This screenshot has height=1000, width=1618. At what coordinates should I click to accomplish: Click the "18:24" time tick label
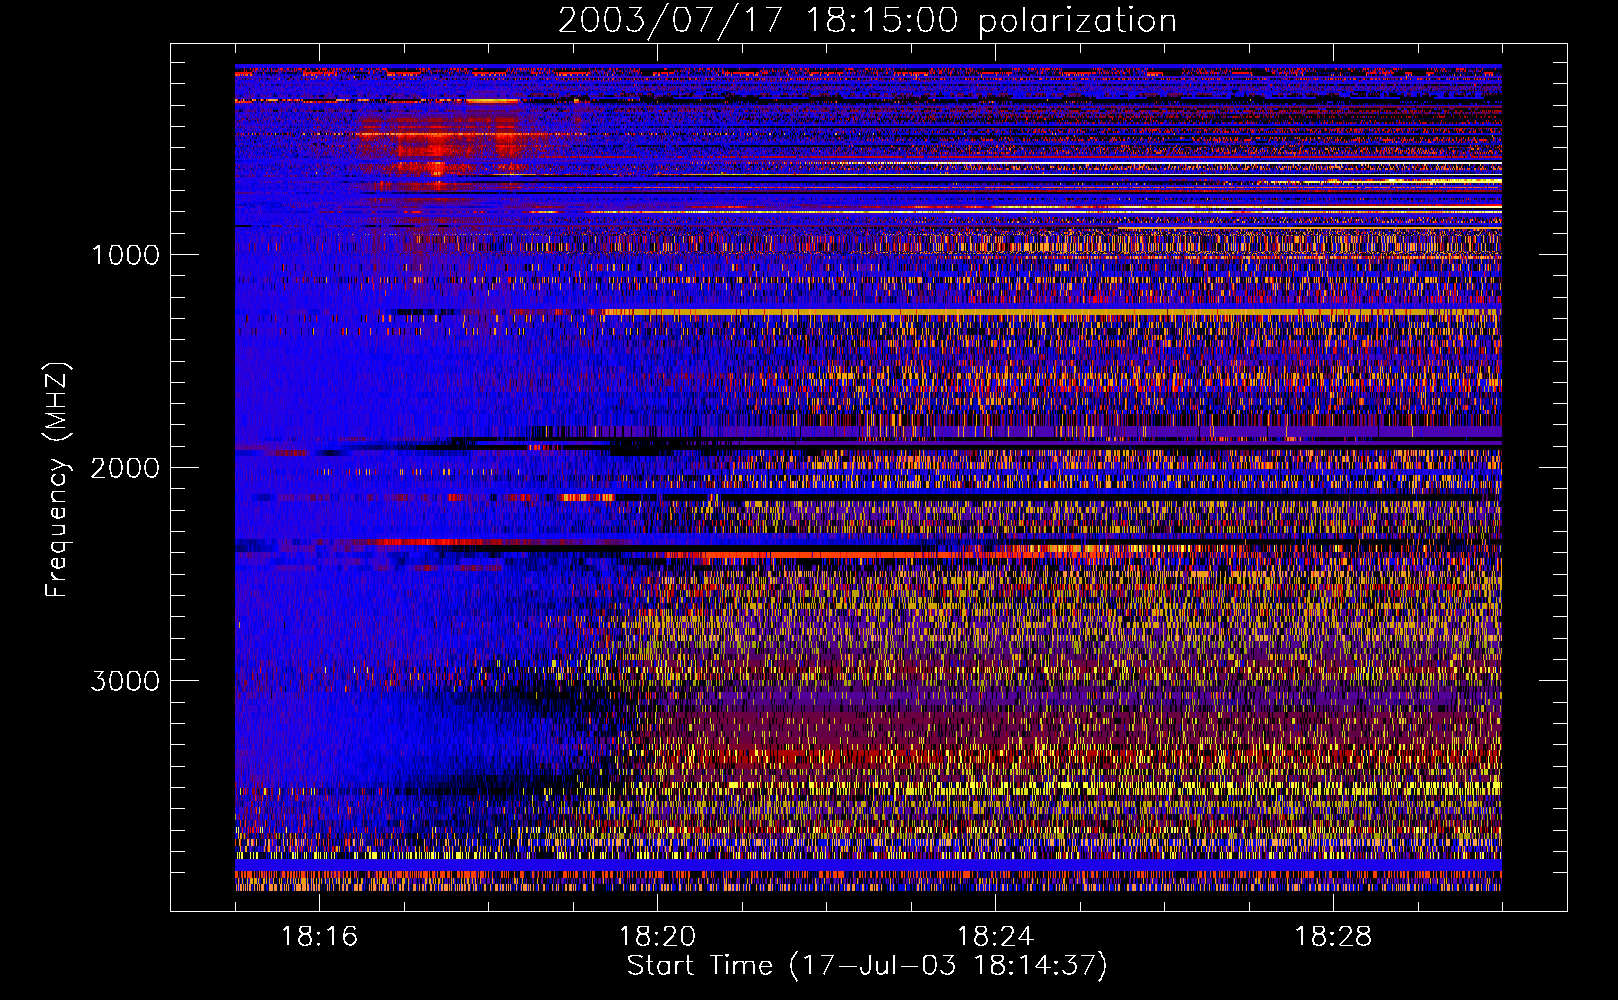pos(995,937)
